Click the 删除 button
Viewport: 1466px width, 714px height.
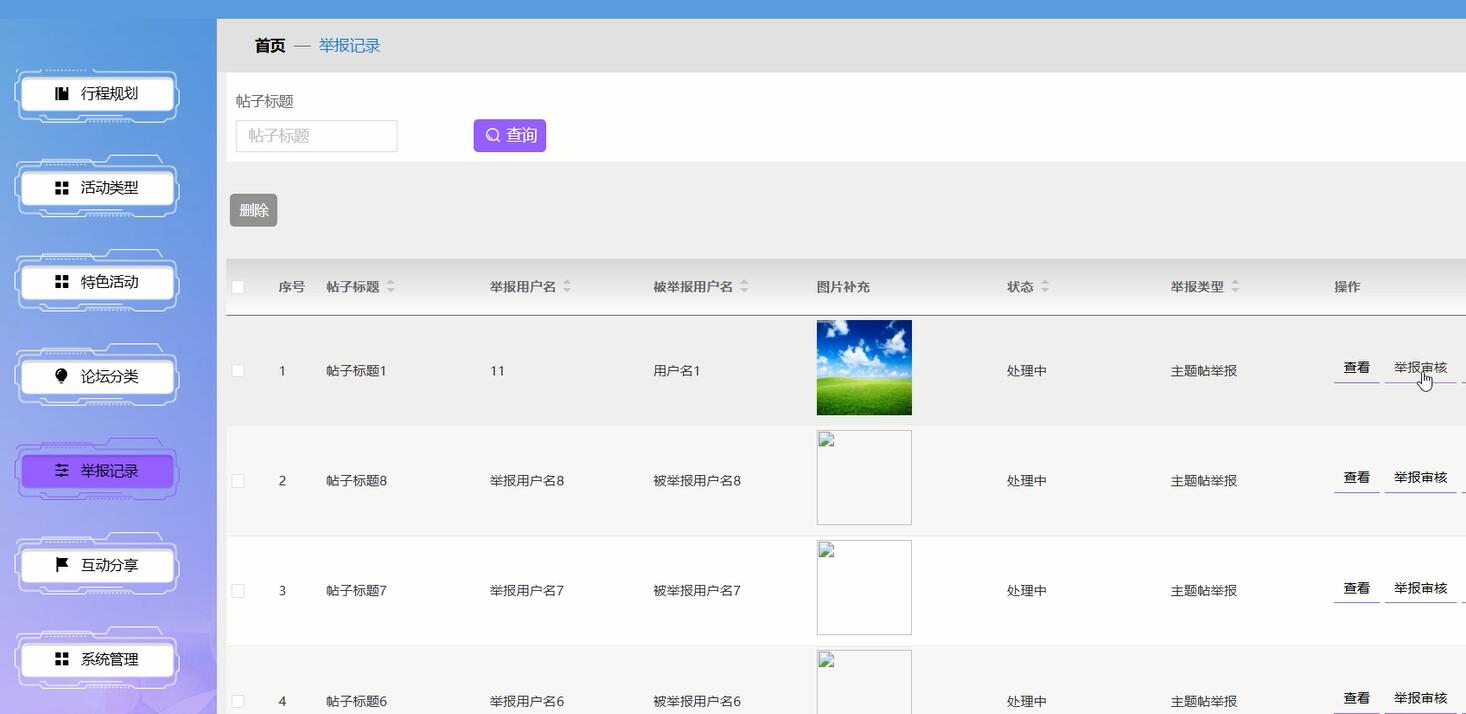253,209
